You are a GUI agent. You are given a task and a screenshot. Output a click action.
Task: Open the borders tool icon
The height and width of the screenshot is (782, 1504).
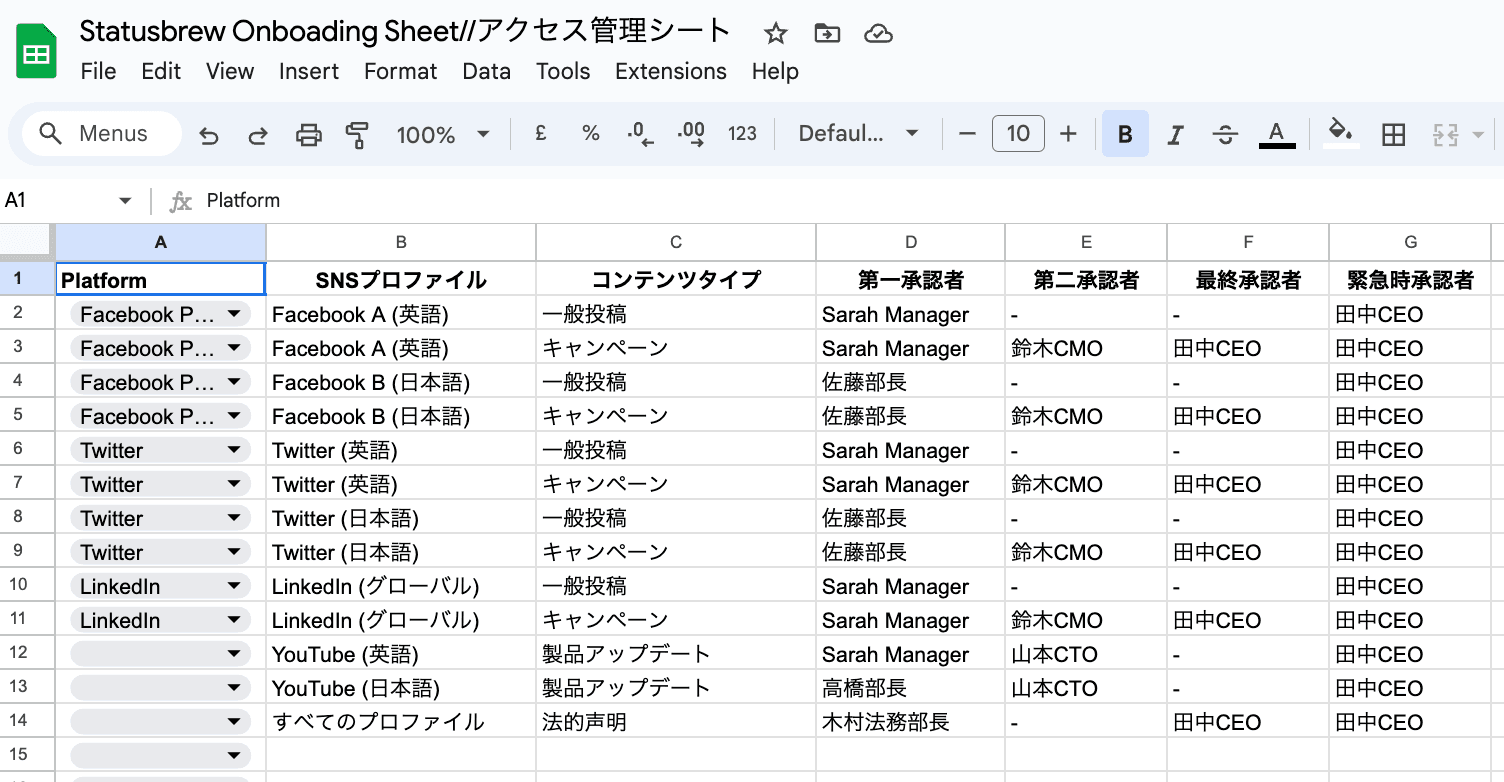coord(1393,134)
